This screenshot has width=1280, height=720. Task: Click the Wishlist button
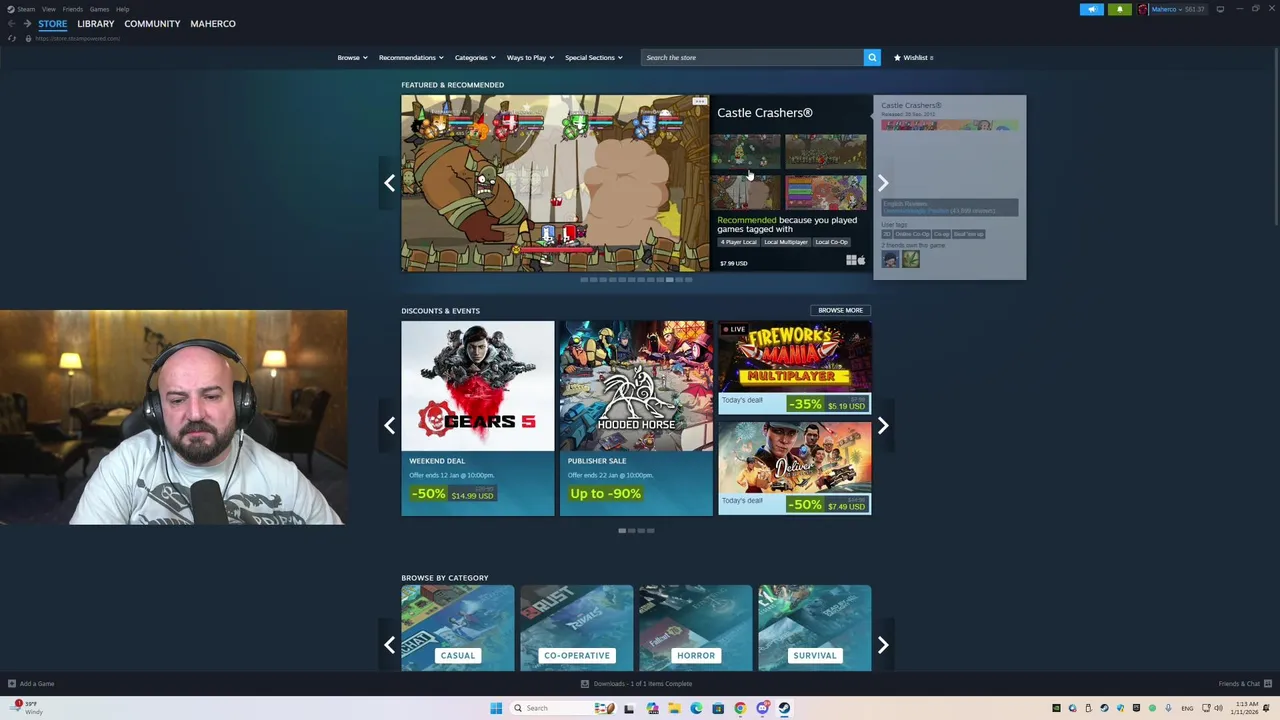pyautogui.click(x=913, y=57)
